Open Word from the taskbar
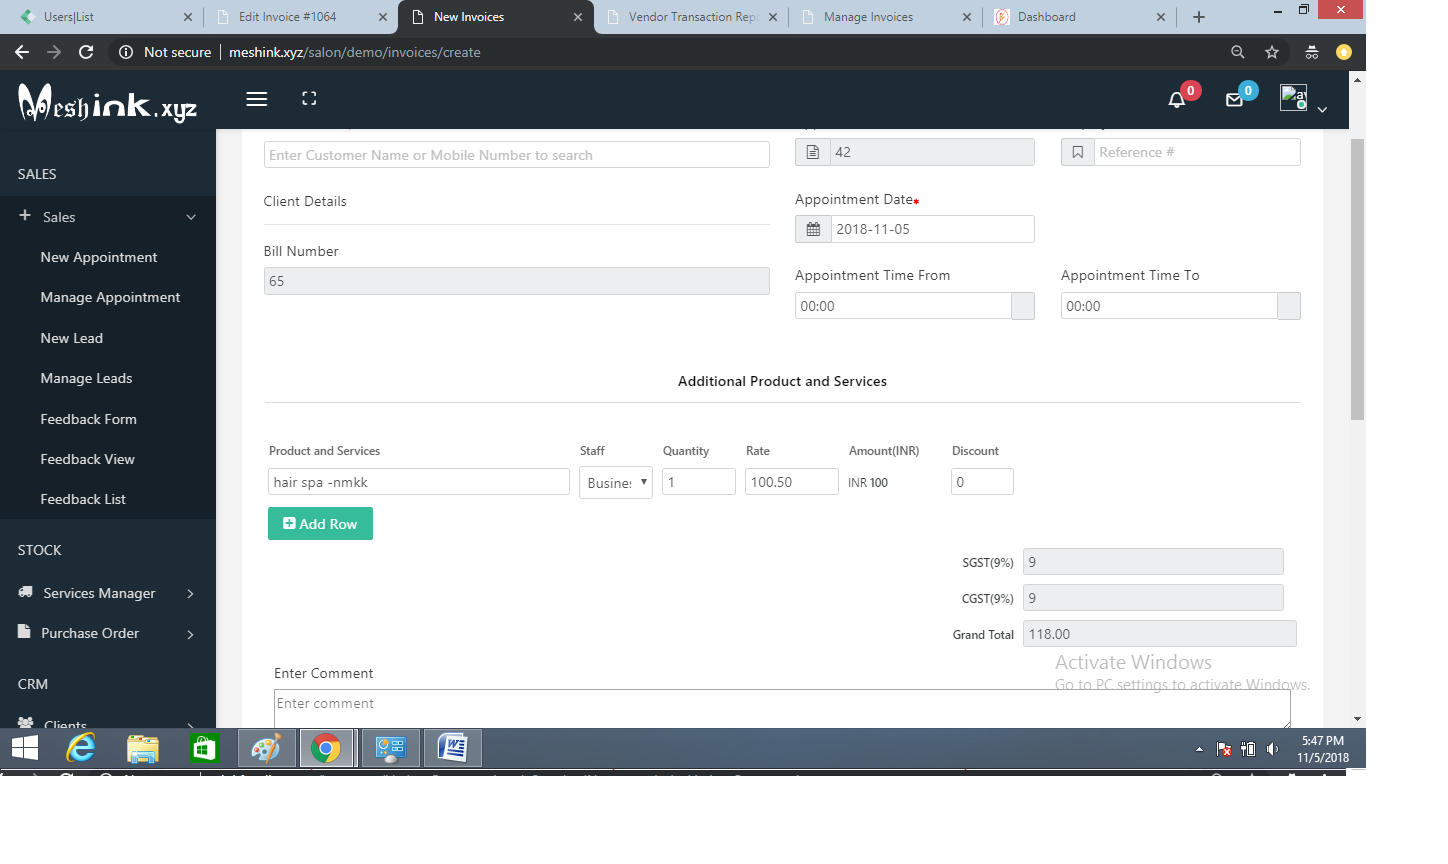 click(453, 748)
